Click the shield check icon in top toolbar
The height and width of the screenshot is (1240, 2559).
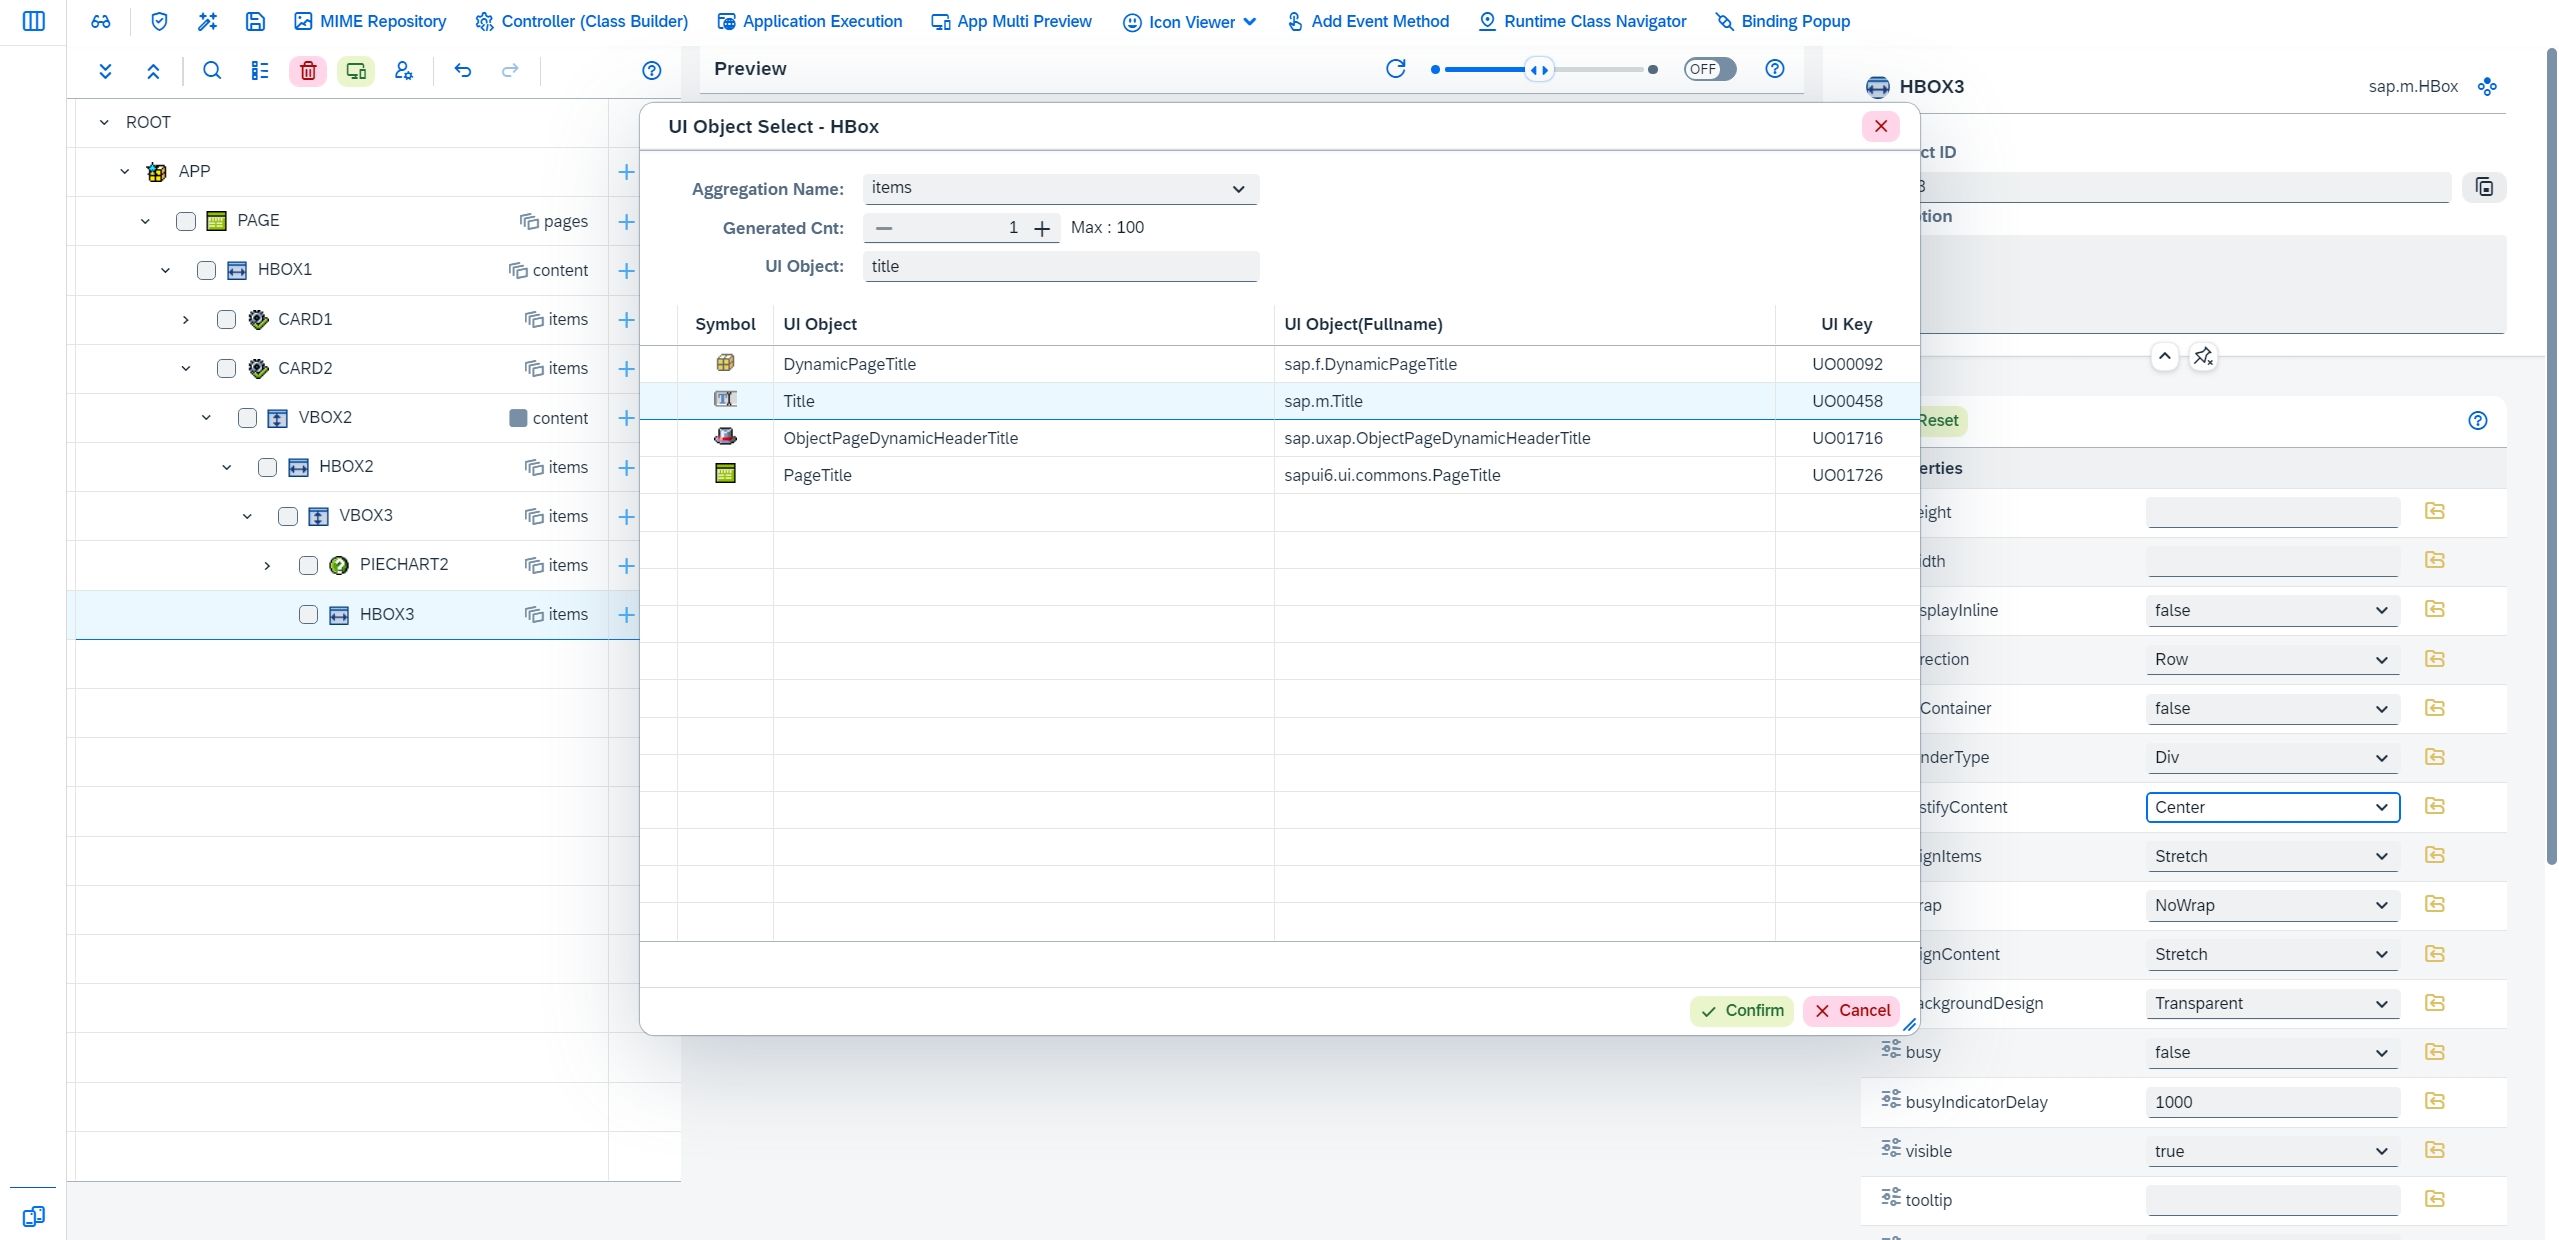tap(159, 21)
